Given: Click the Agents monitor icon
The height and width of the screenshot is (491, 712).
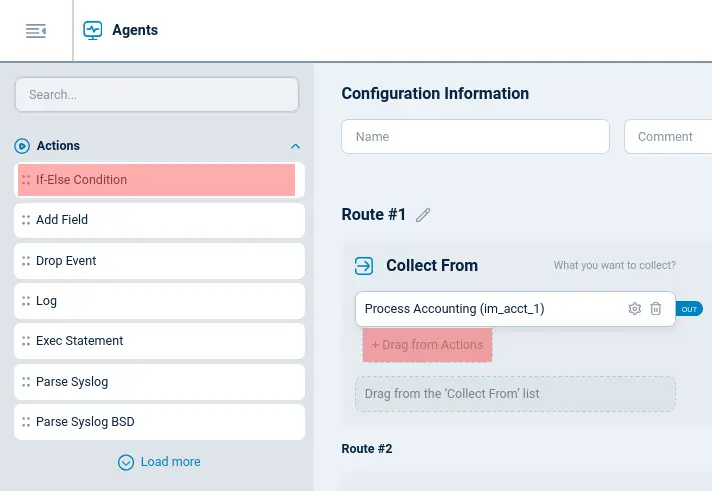Looking at the screenshot, I should (93, 30).
